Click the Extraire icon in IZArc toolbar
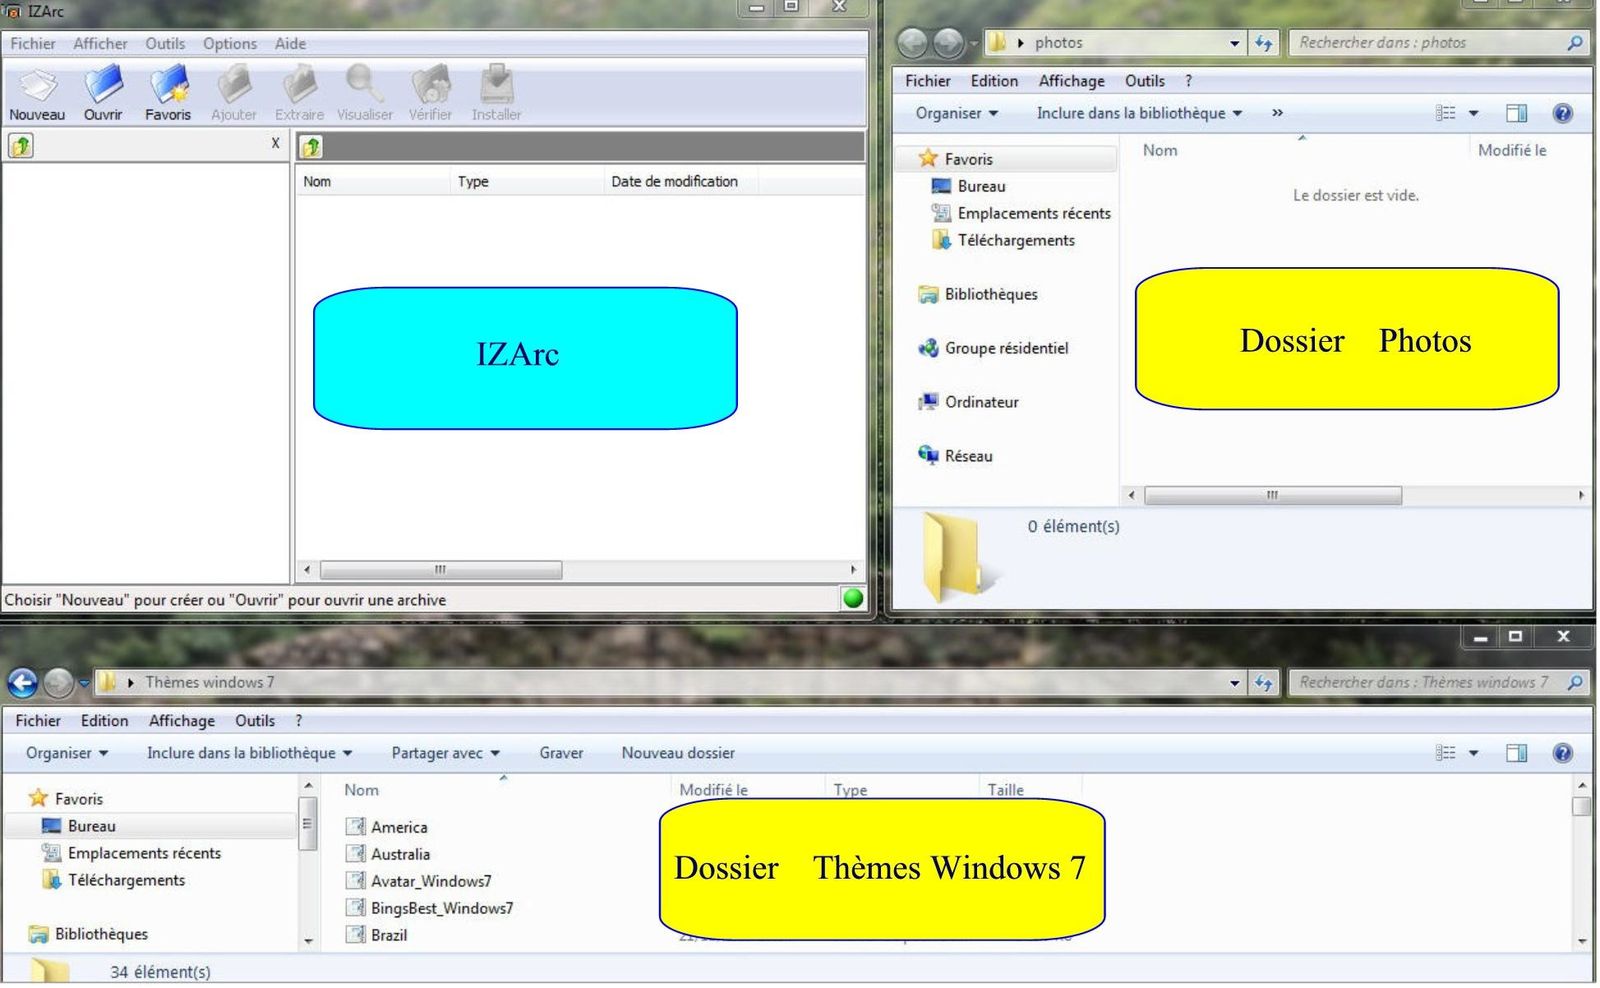The image size is (1600, 988). tap(299, 85)
